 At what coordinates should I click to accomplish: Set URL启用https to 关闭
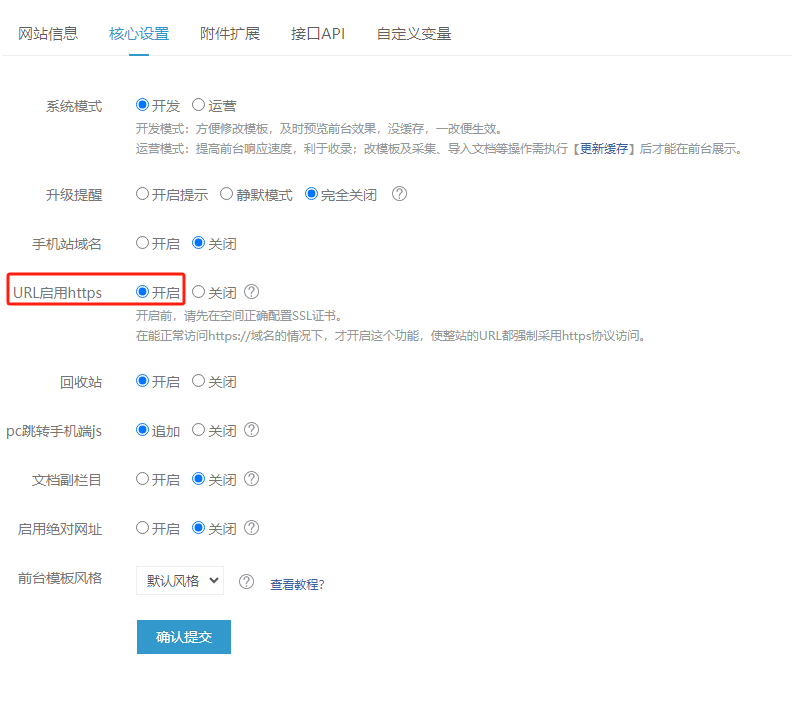(x=199, y=292)
